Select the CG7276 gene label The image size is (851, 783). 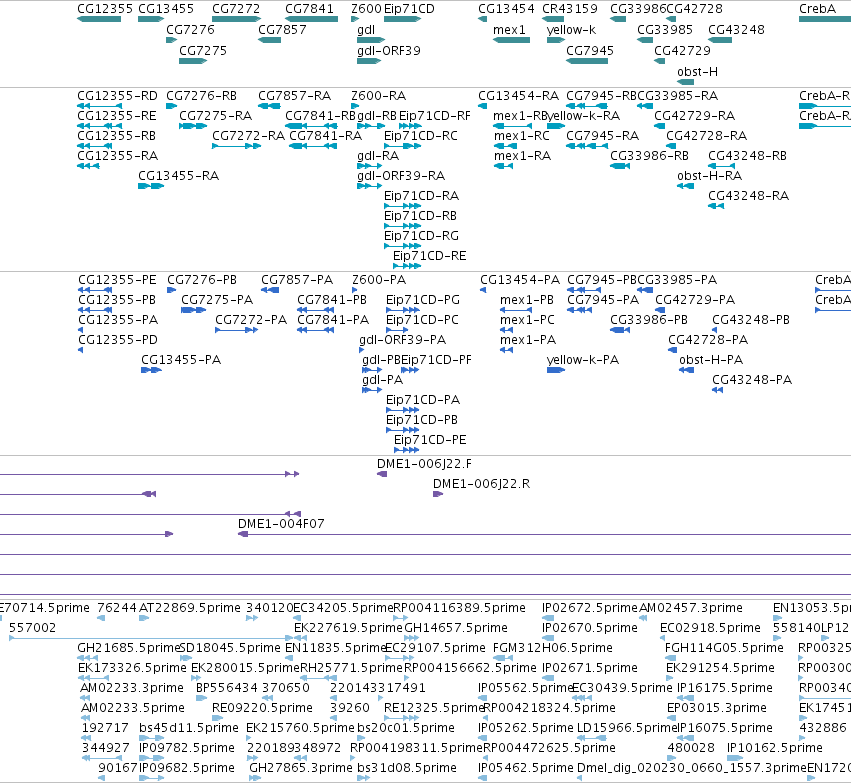click(x=190, y=29)
